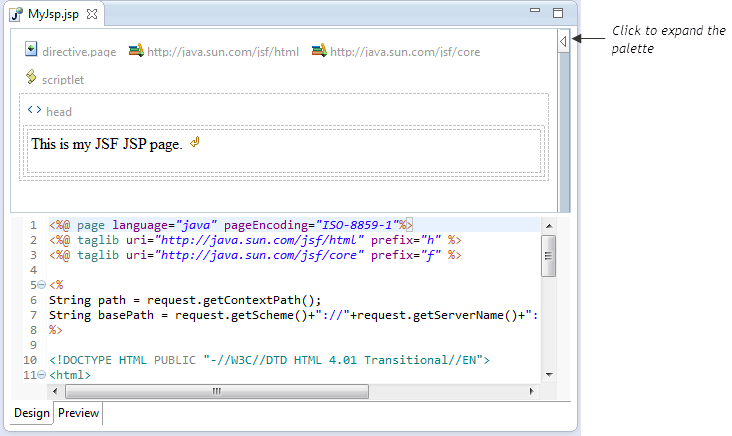The width and height of the screenshot is (732, 436).
Task: Switch to the Preview tab
Action: click(x=78, y=413)
